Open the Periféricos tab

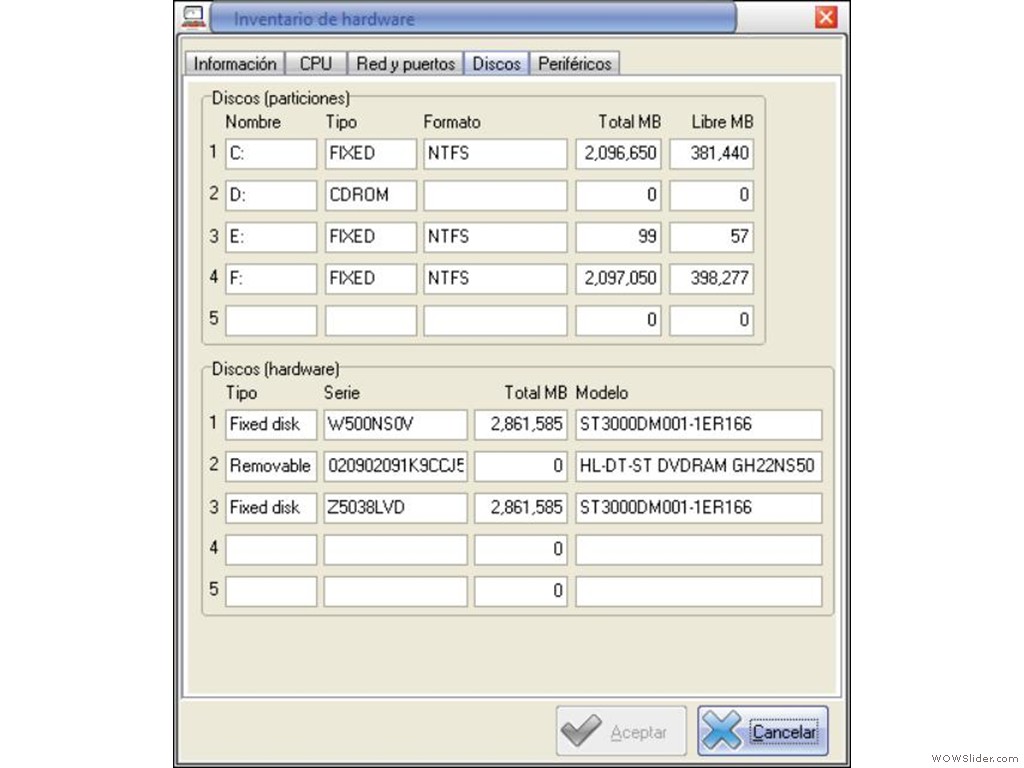click(575, 63)
